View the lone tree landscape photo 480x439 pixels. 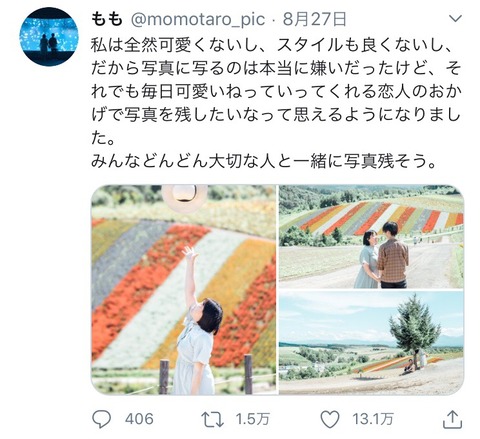tap(371, 343)
